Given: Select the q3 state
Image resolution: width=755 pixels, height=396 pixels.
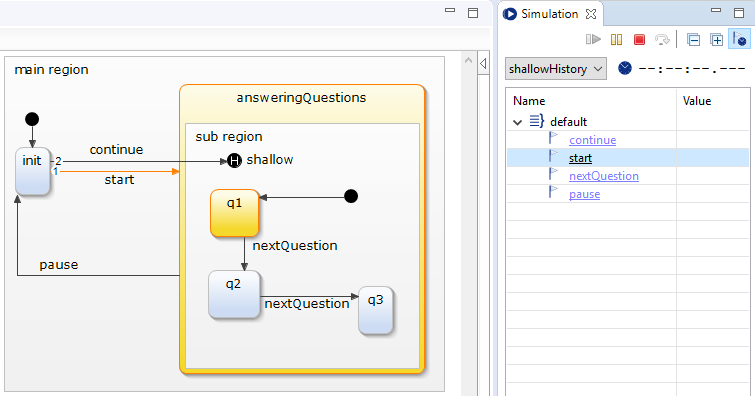Looking at the screenshot, I should [x=376, y=310].
